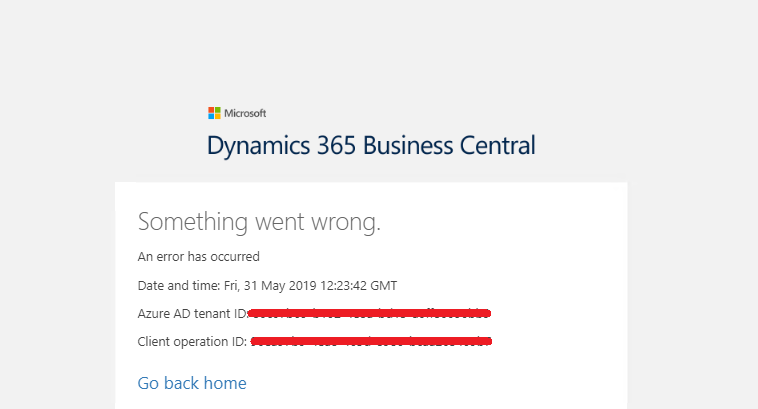Go back home via the link
The height and width of the screenshot is (409, 758).
(x=192, y=383)
